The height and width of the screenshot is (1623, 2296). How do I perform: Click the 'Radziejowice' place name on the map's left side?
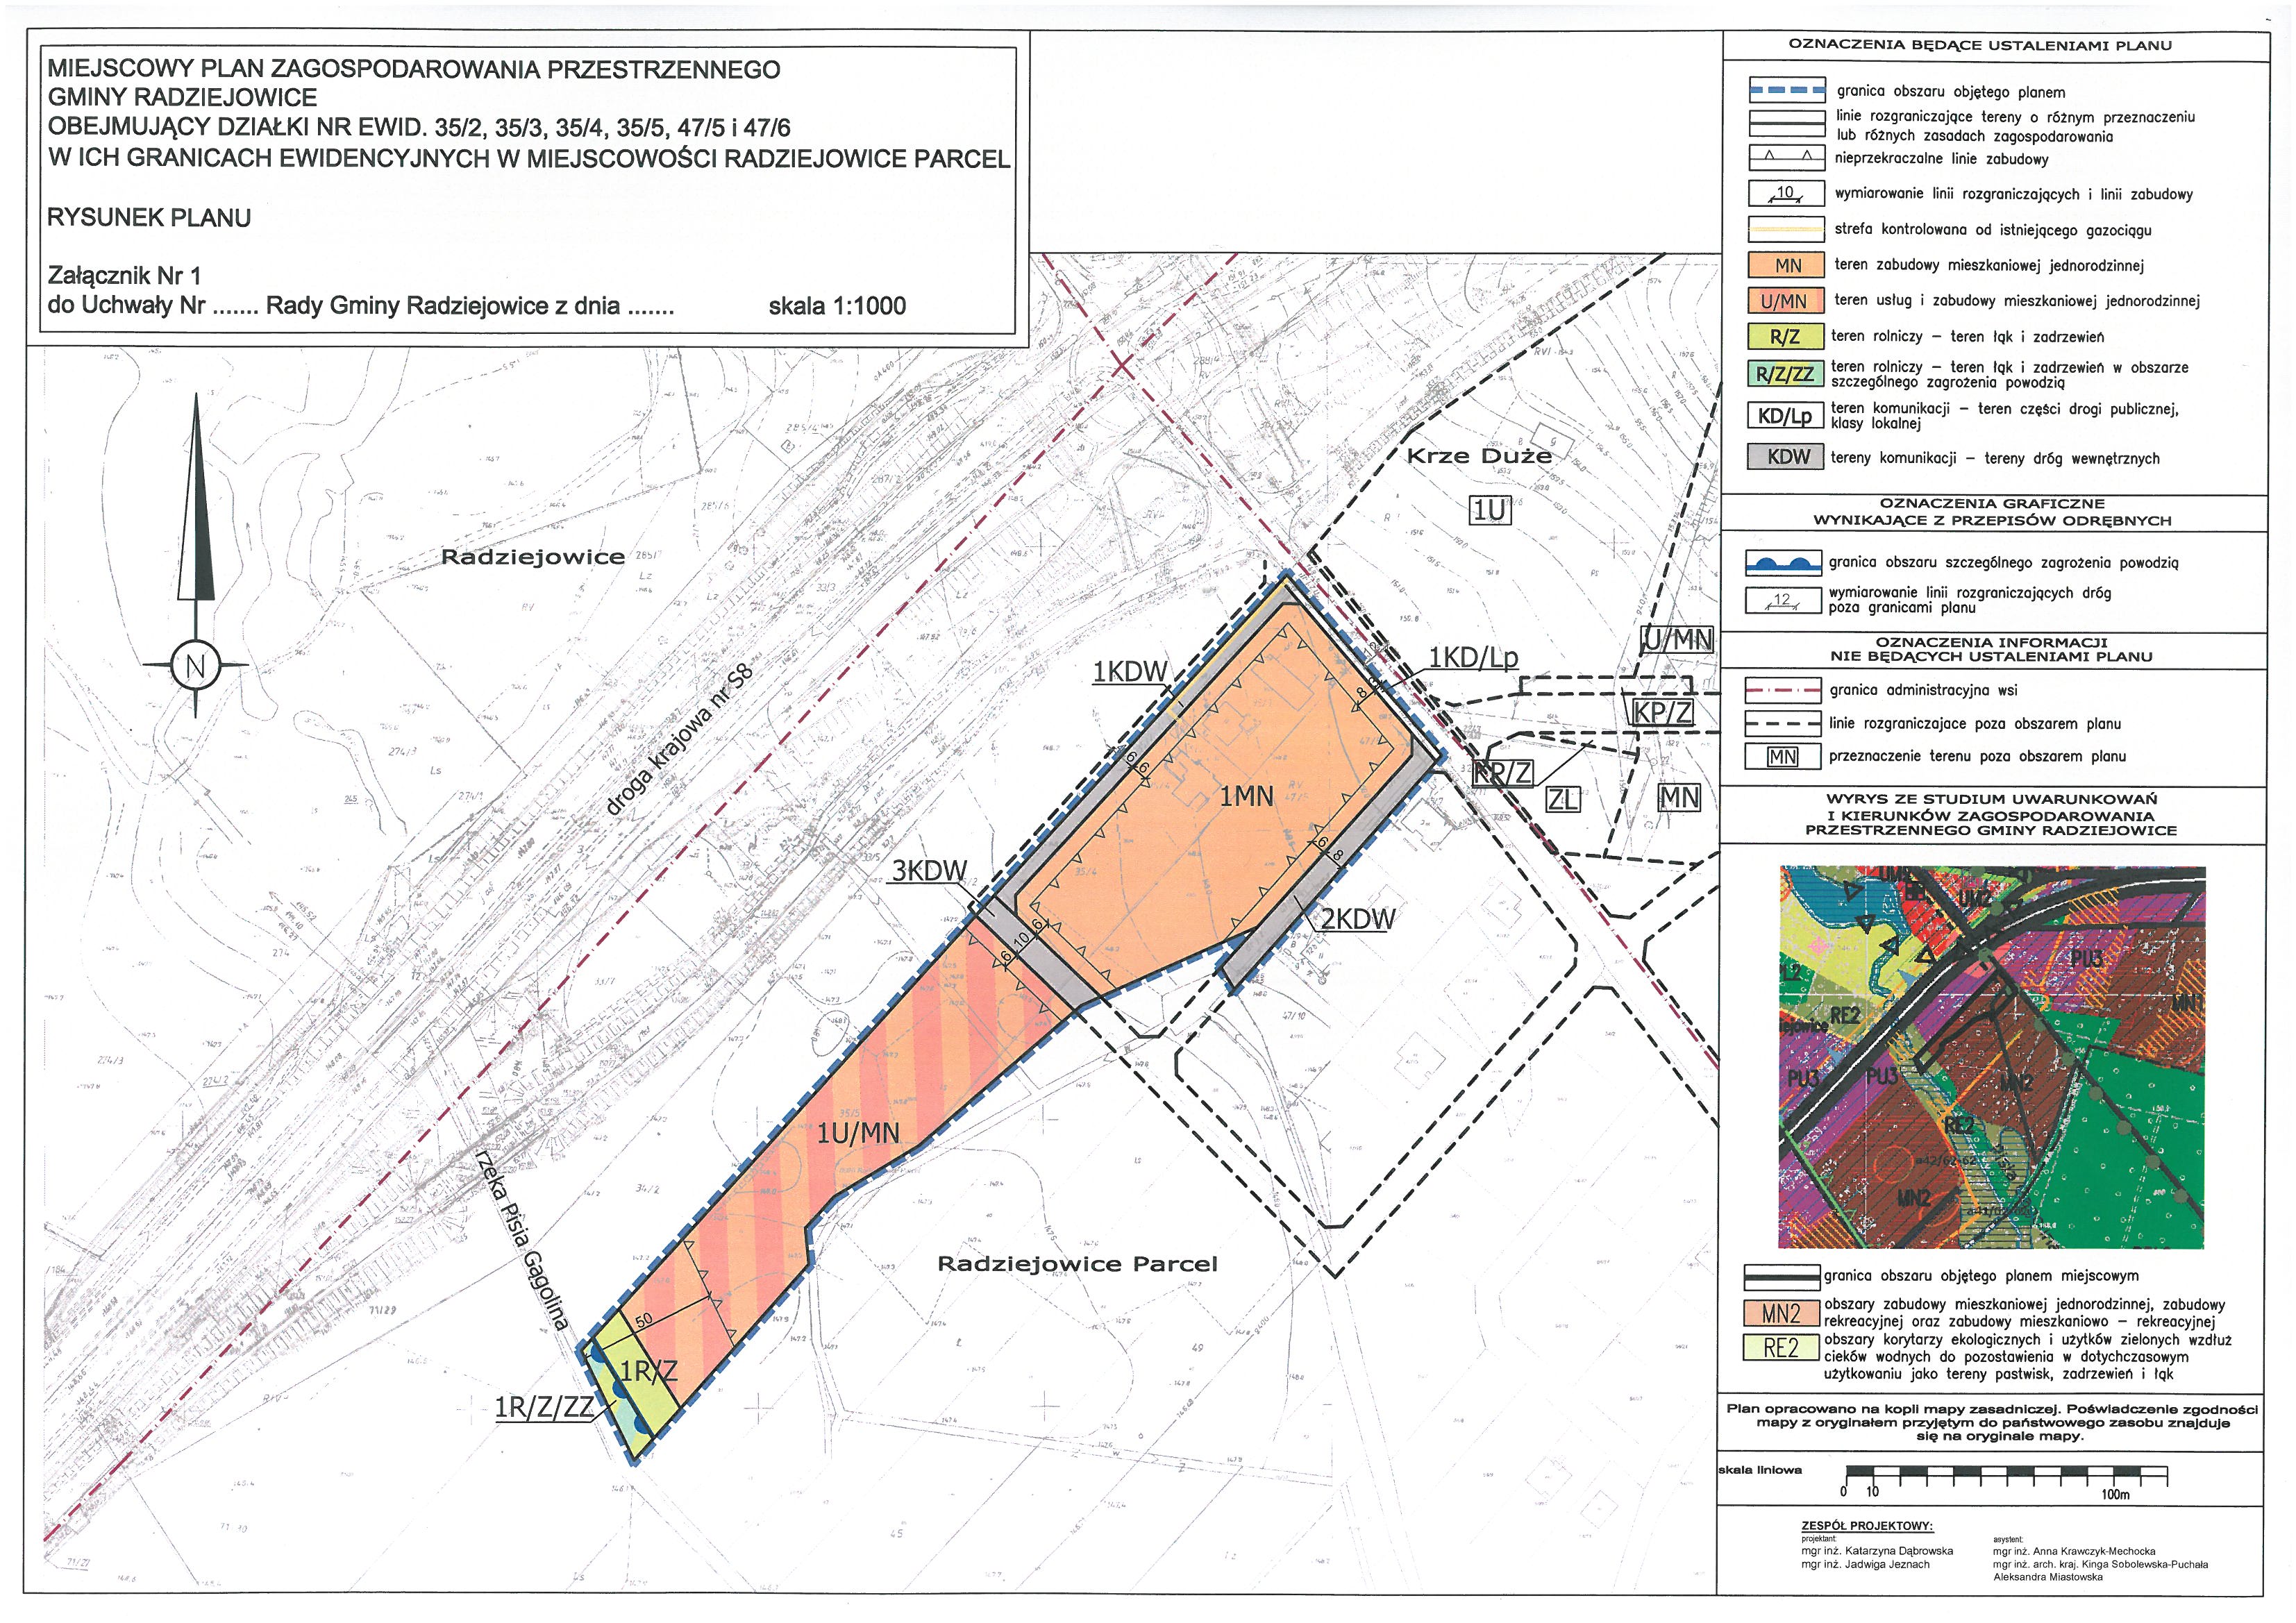(533, 557)
